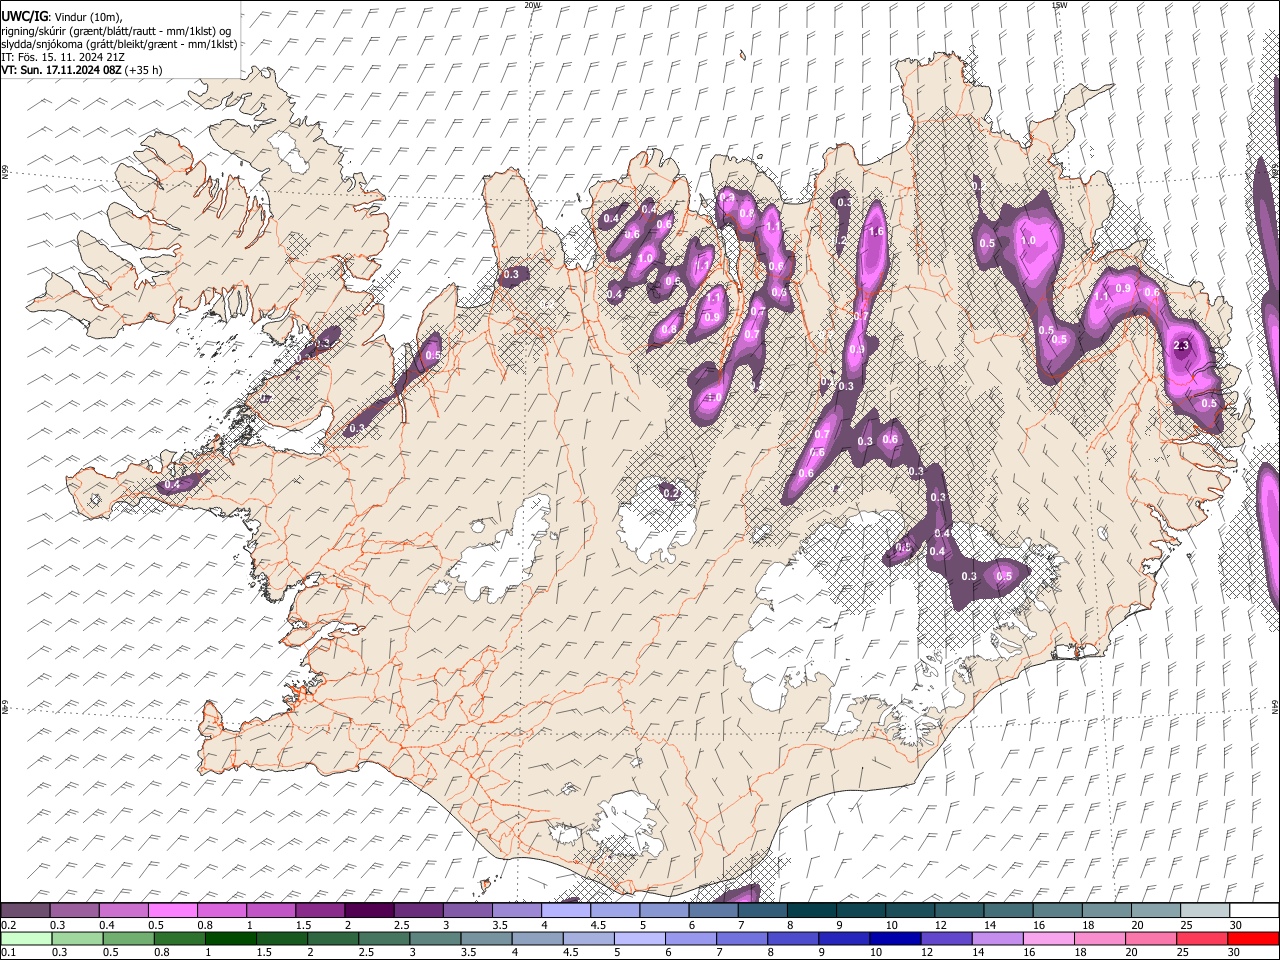Viewport: 1280px width, 960px height.
Task: Click the '2.3' precipitation value on the map
Action: pos(1181,345)
